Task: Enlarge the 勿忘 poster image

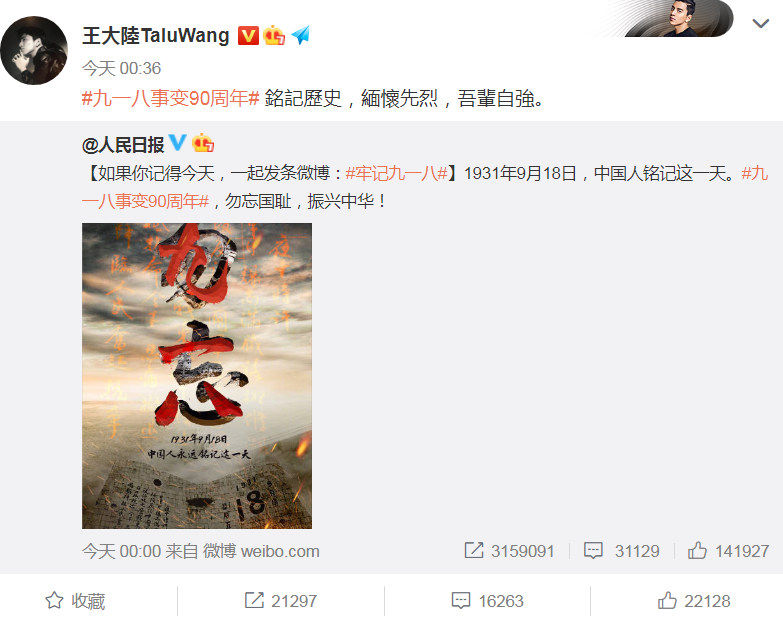Action: click(197, 376)
